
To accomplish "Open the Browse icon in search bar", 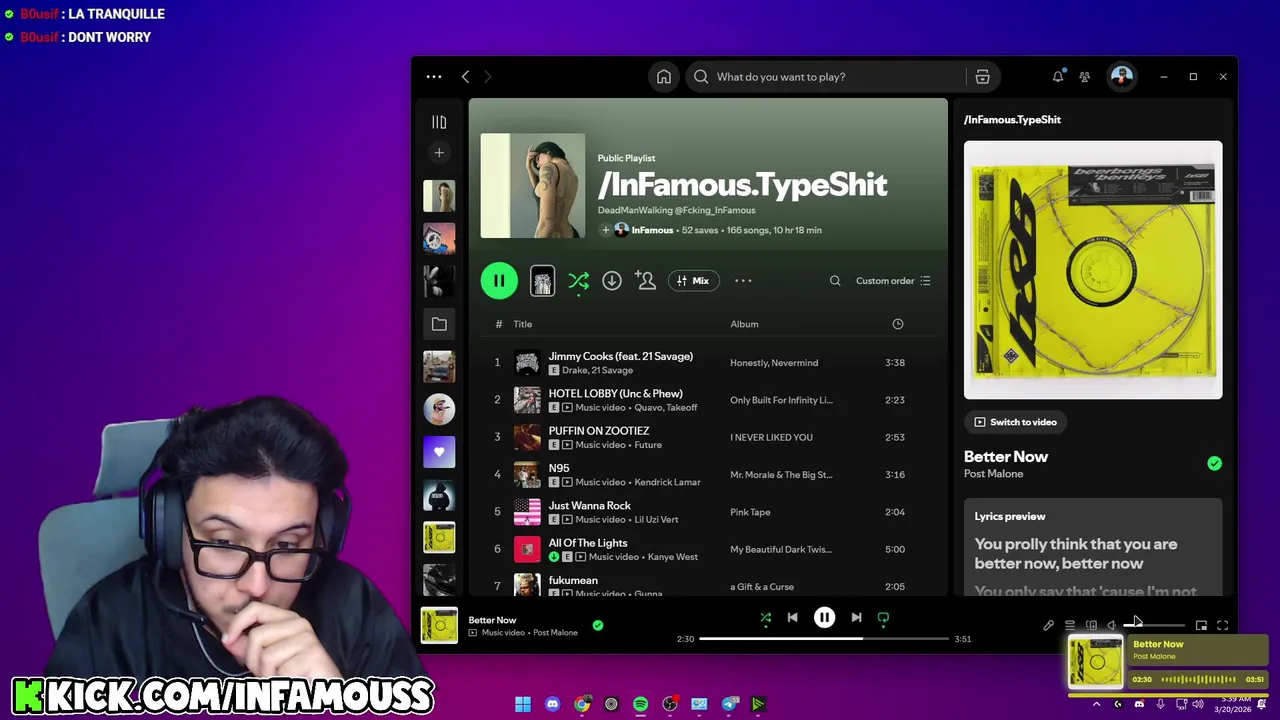I will (982, 77).
